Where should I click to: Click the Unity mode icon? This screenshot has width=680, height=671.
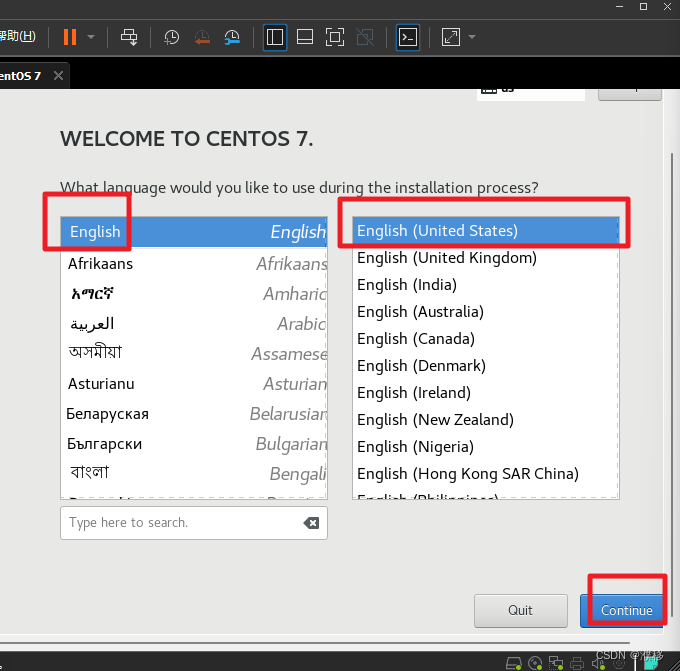[x=365, y=37]
